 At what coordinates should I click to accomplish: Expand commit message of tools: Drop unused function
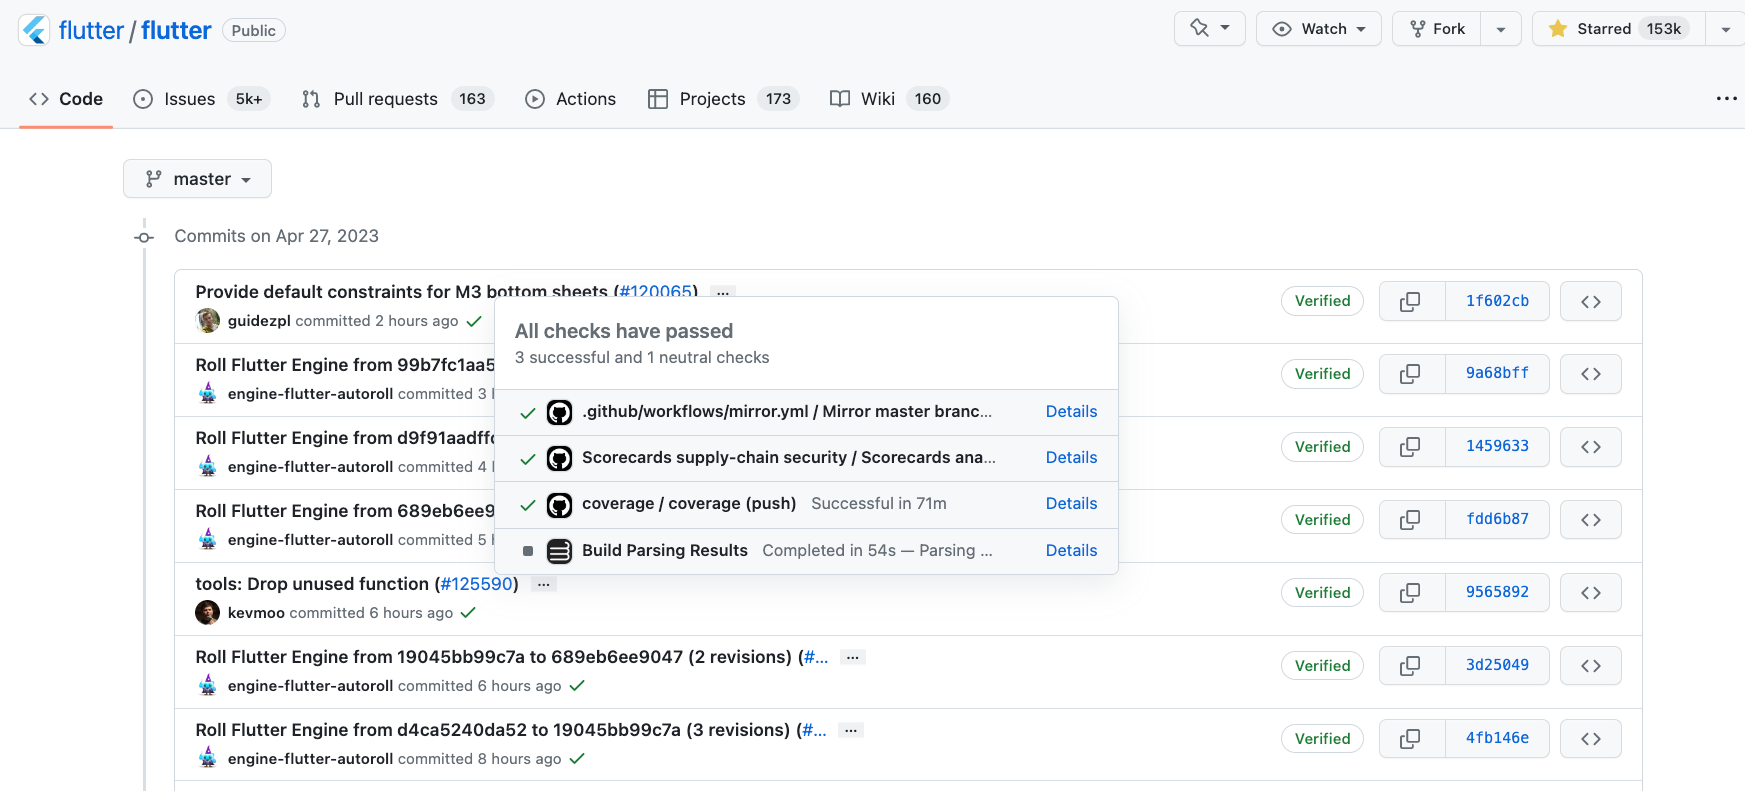pyautogui.click(x=544, y=584)
